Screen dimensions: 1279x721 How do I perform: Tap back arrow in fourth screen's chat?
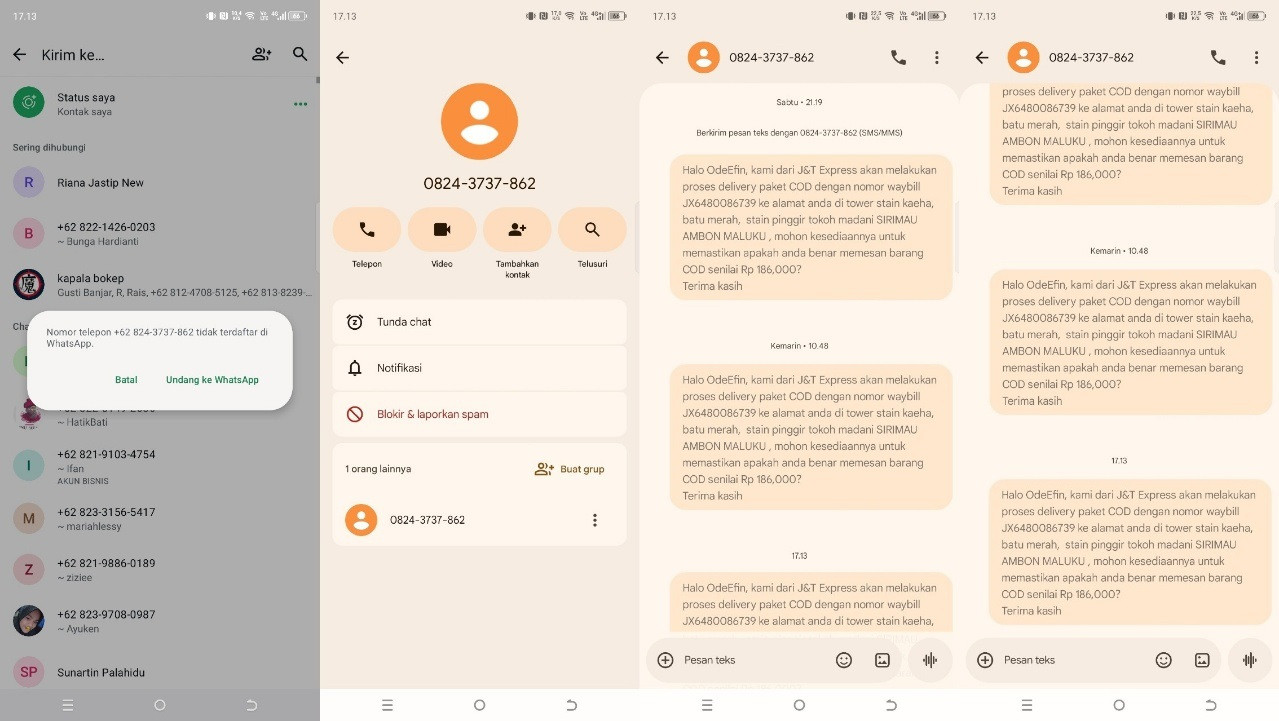982,58
